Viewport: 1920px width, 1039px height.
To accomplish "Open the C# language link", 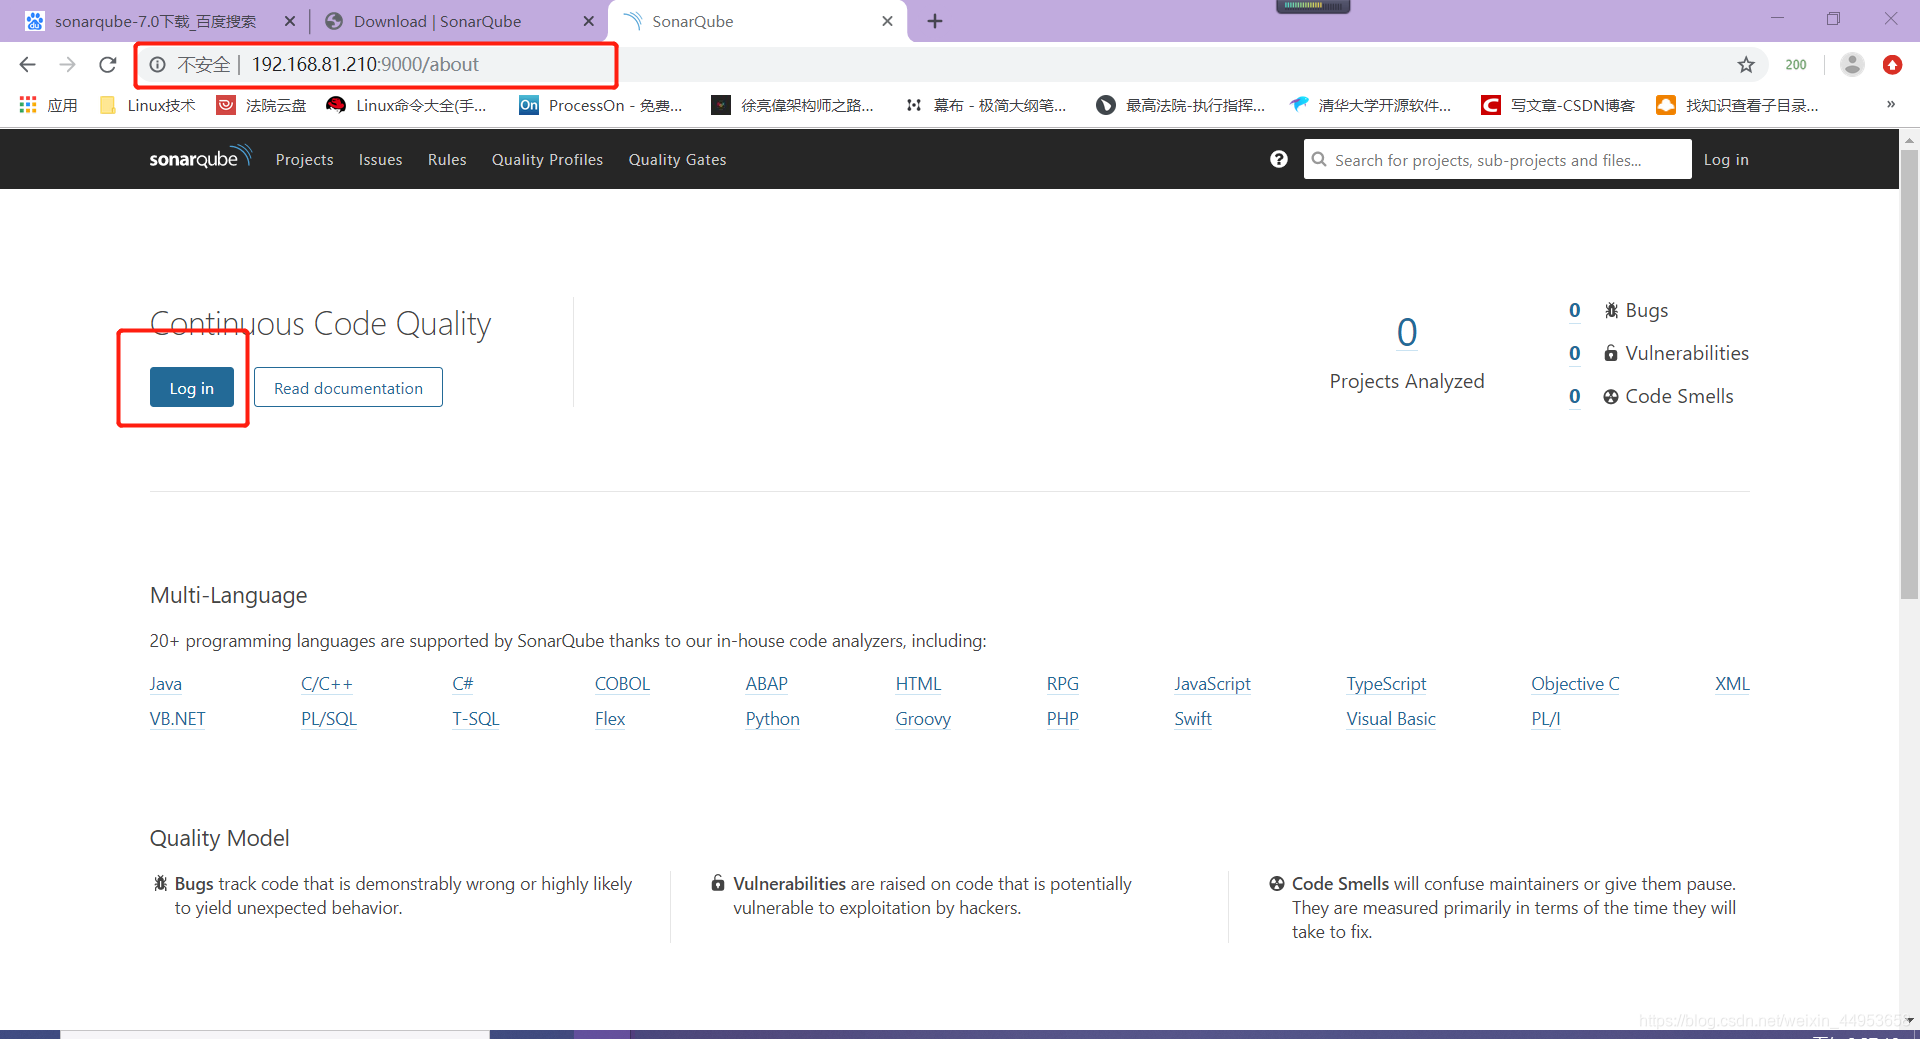I will click(x=463, y=684).
